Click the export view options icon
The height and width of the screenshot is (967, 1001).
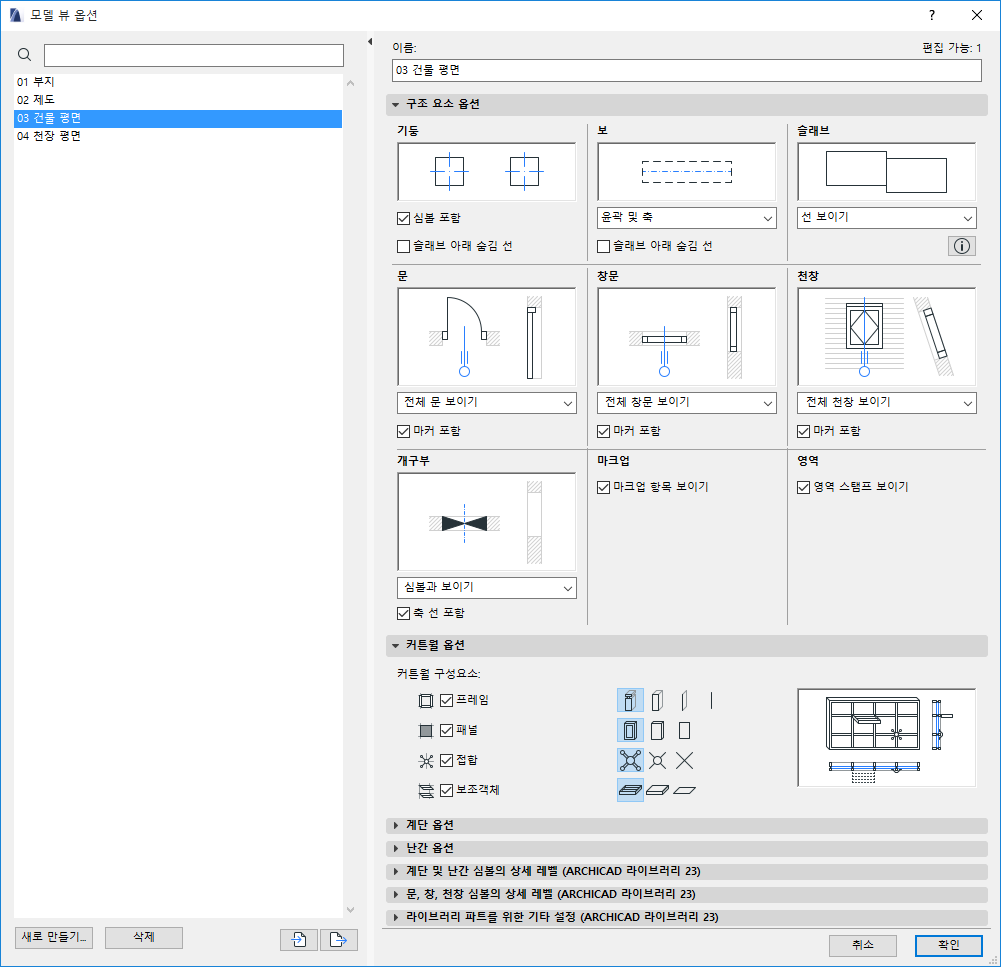338,938
